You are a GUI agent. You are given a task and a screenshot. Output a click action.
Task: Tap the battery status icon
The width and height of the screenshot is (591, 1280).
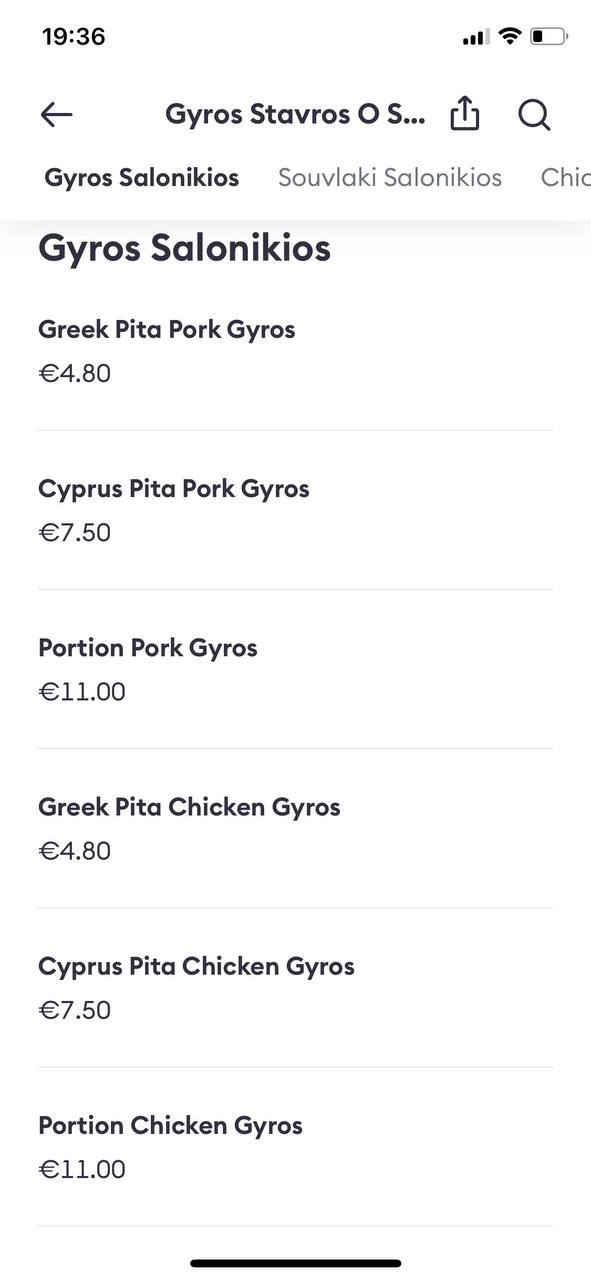[x=549, y=37]
